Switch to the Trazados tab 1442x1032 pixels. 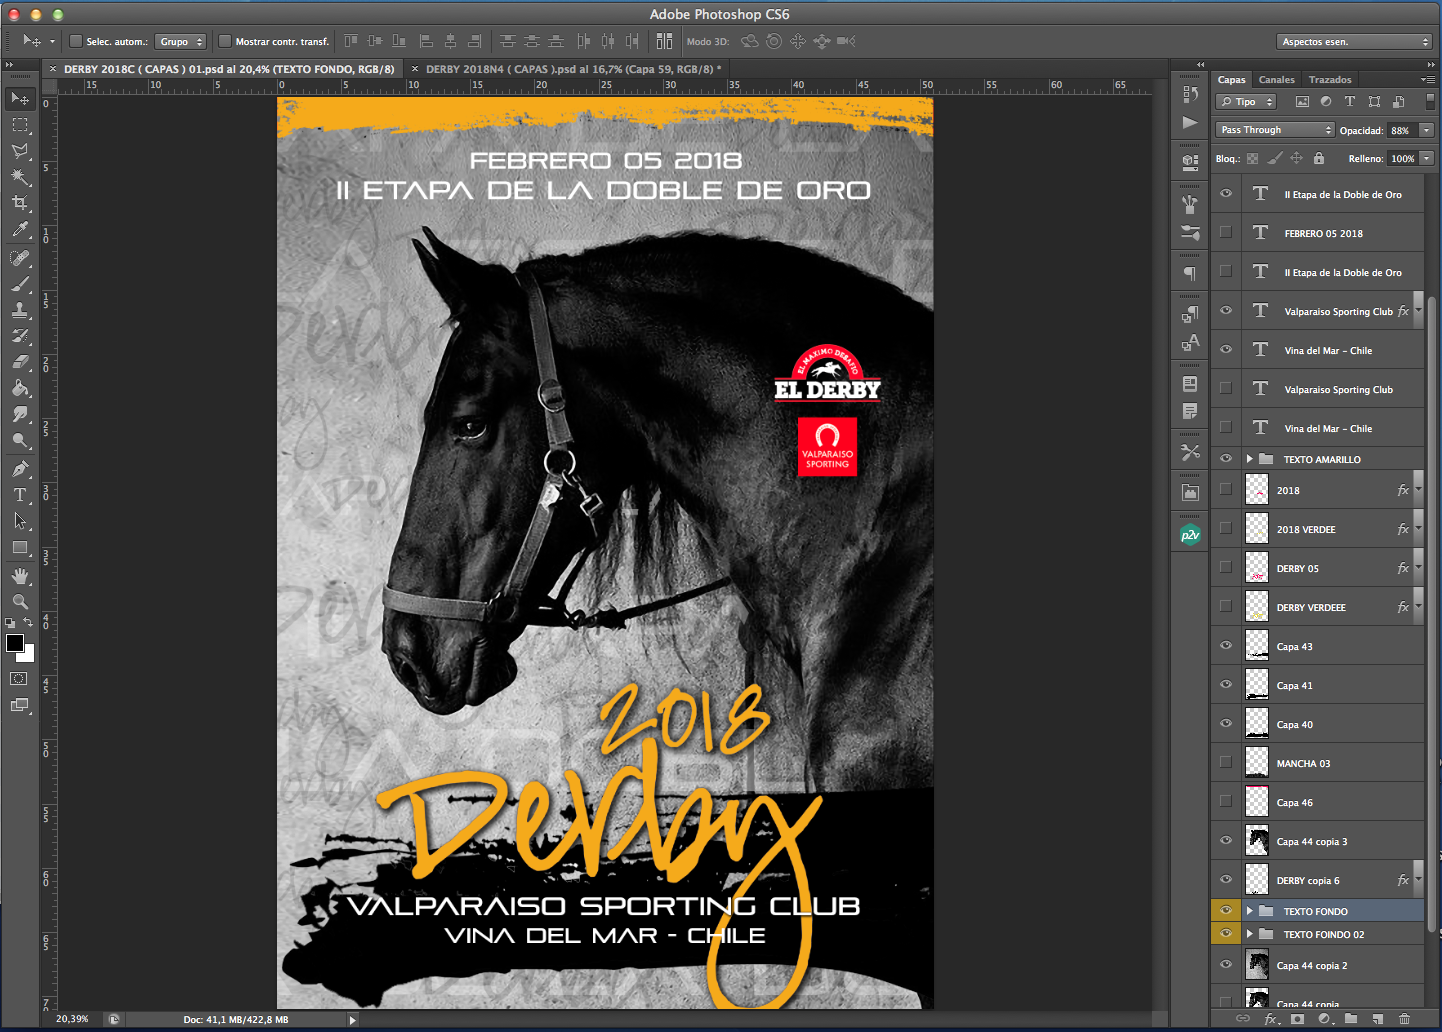click(x=1330, y=80)
